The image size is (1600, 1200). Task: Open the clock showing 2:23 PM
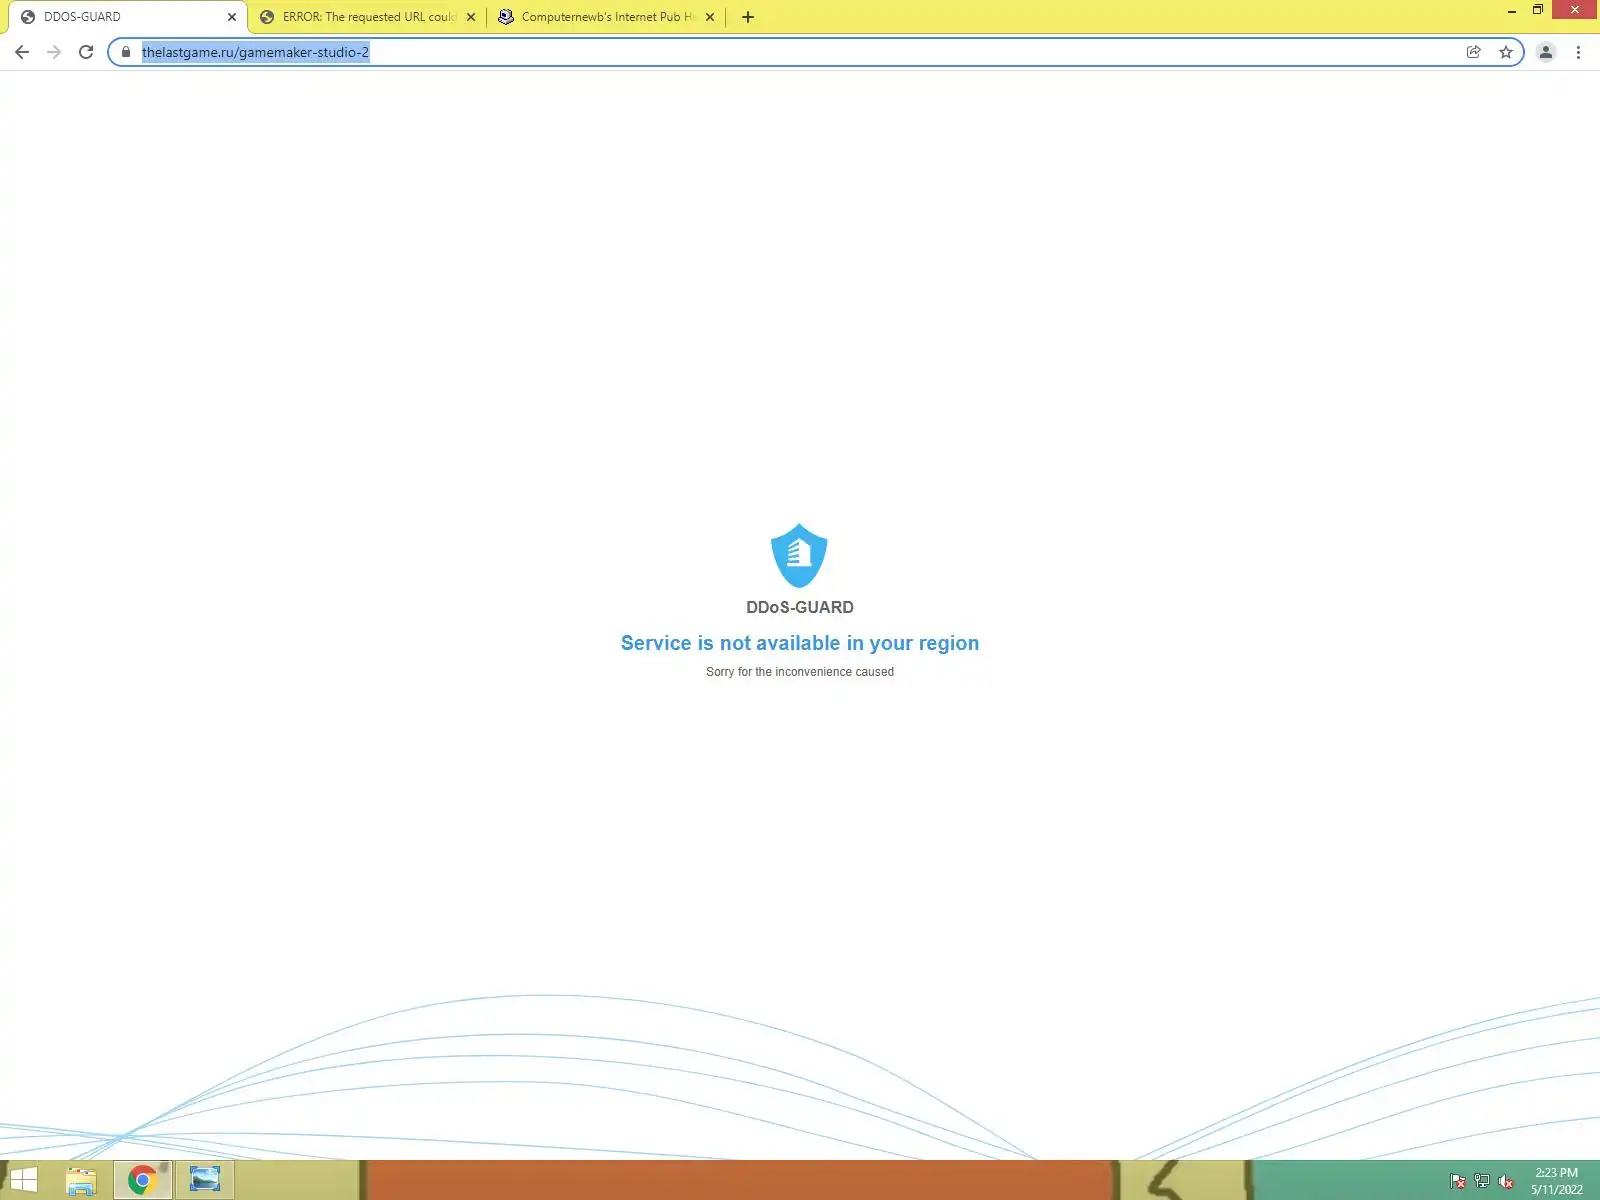[1557, 1181]
